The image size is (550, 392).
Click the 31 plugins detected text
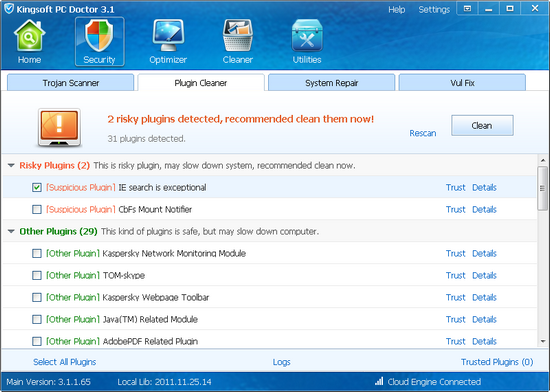[x=146, y=139]
